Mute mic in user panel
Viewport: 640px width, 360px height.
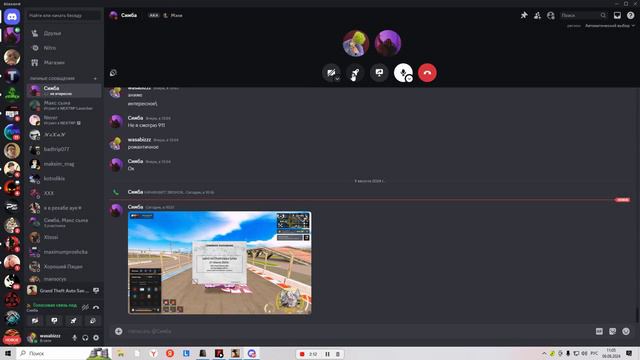pos(74,338)
